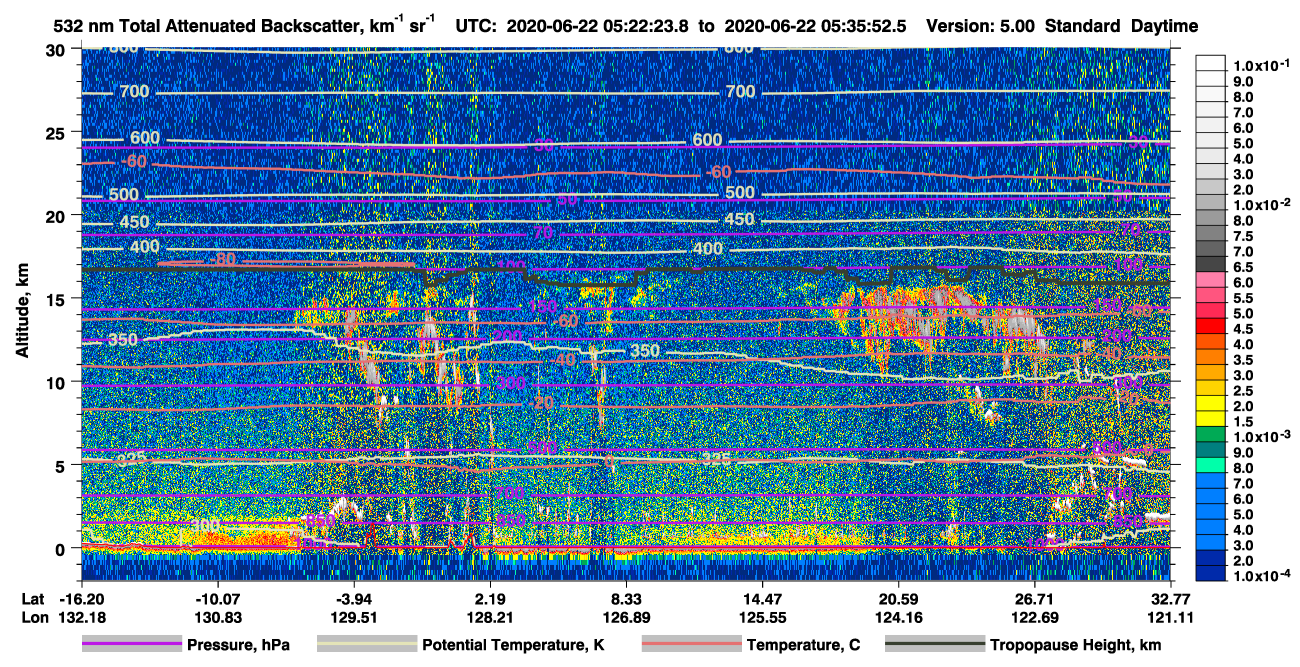The height and width of the screenshot is (667, 1300).
Task: Click the Potential Temperature, K legend label
Action: [x=513, y=645]
